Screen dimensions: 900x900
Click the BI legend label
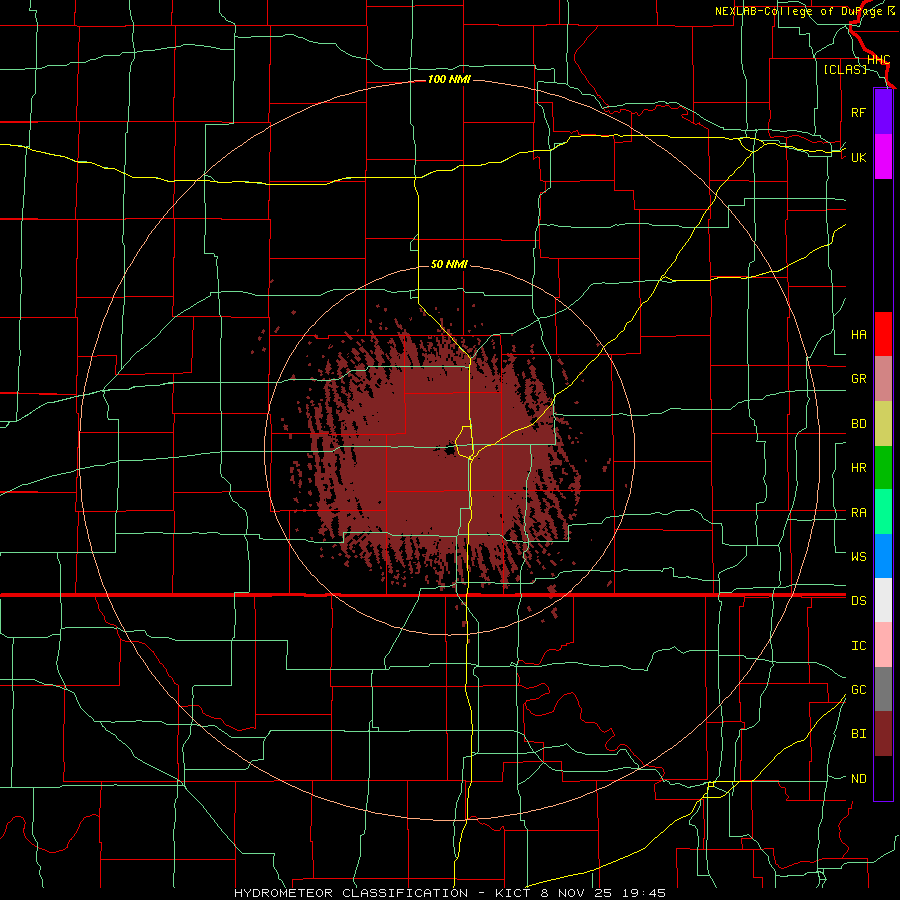pyautogui.click(x=858, y=734)
